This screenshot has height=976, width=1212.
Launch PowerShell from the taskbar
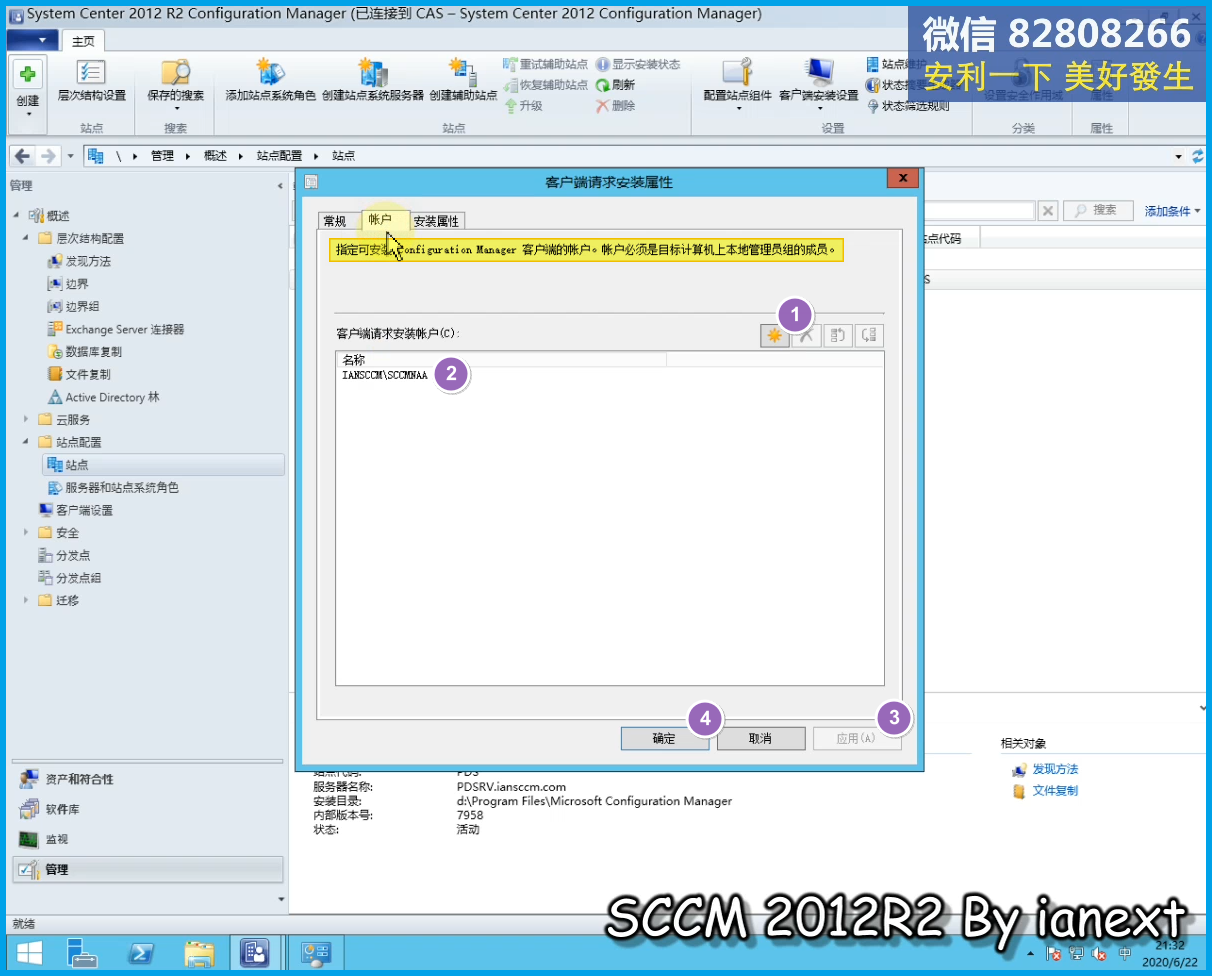pyautogui.click(x=141, y=953)
